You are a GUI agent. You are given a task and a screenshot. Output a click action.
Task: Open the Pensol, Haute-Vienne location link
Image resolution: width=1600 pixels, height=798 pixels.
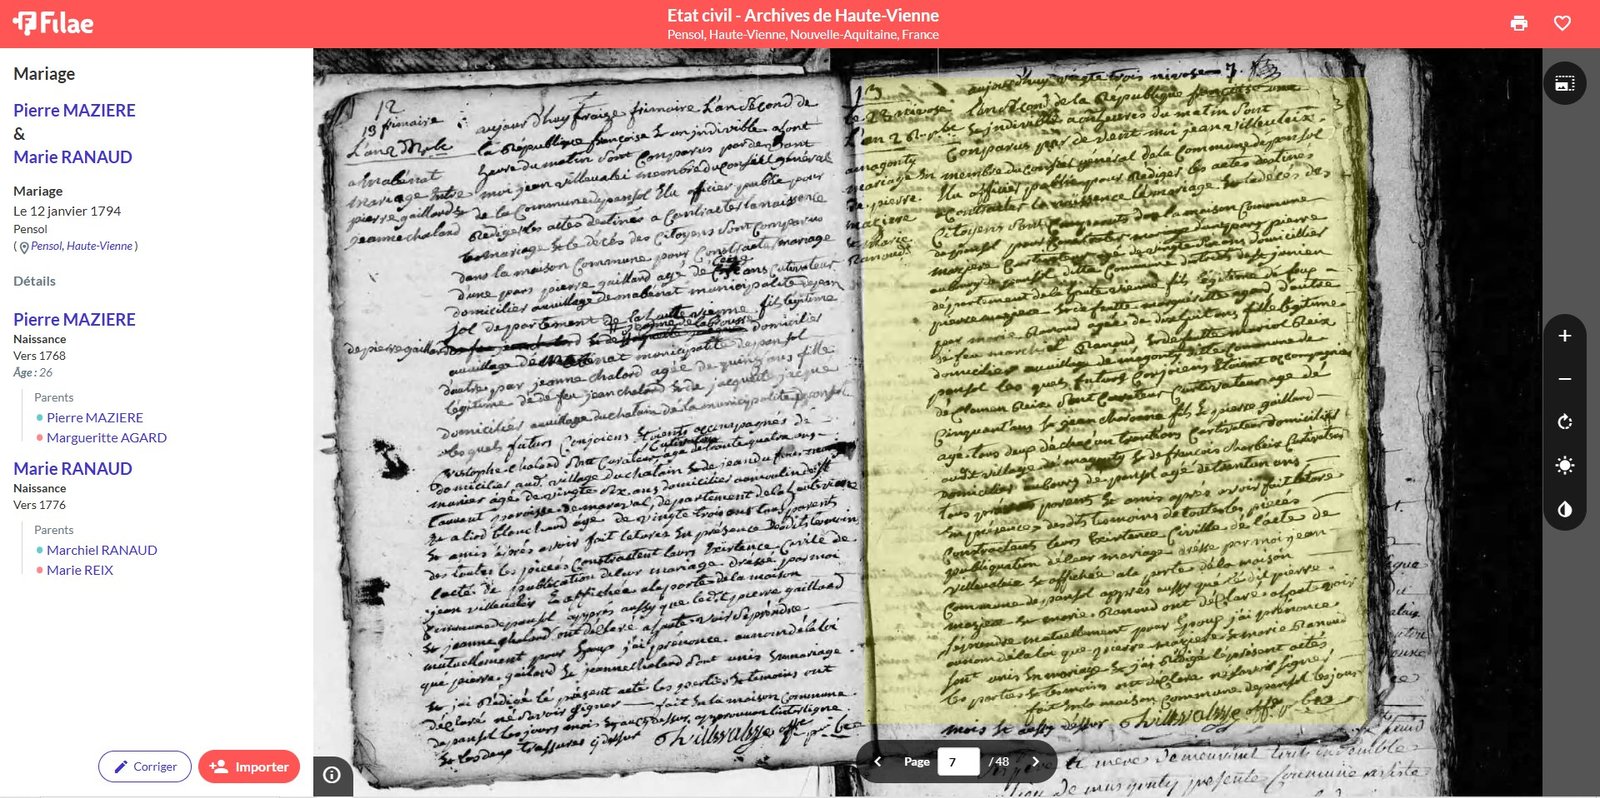81,246
